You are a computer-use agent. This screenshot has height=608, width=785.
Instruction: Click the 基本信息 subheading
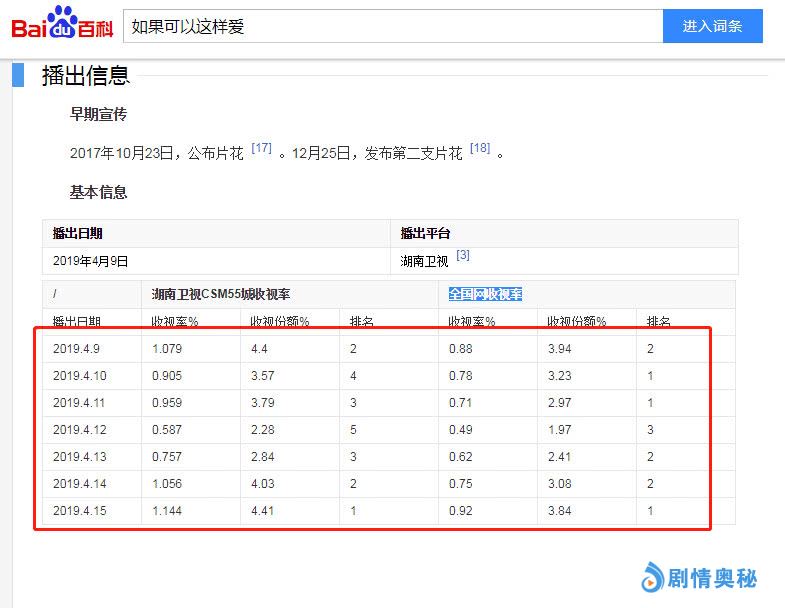98,192
